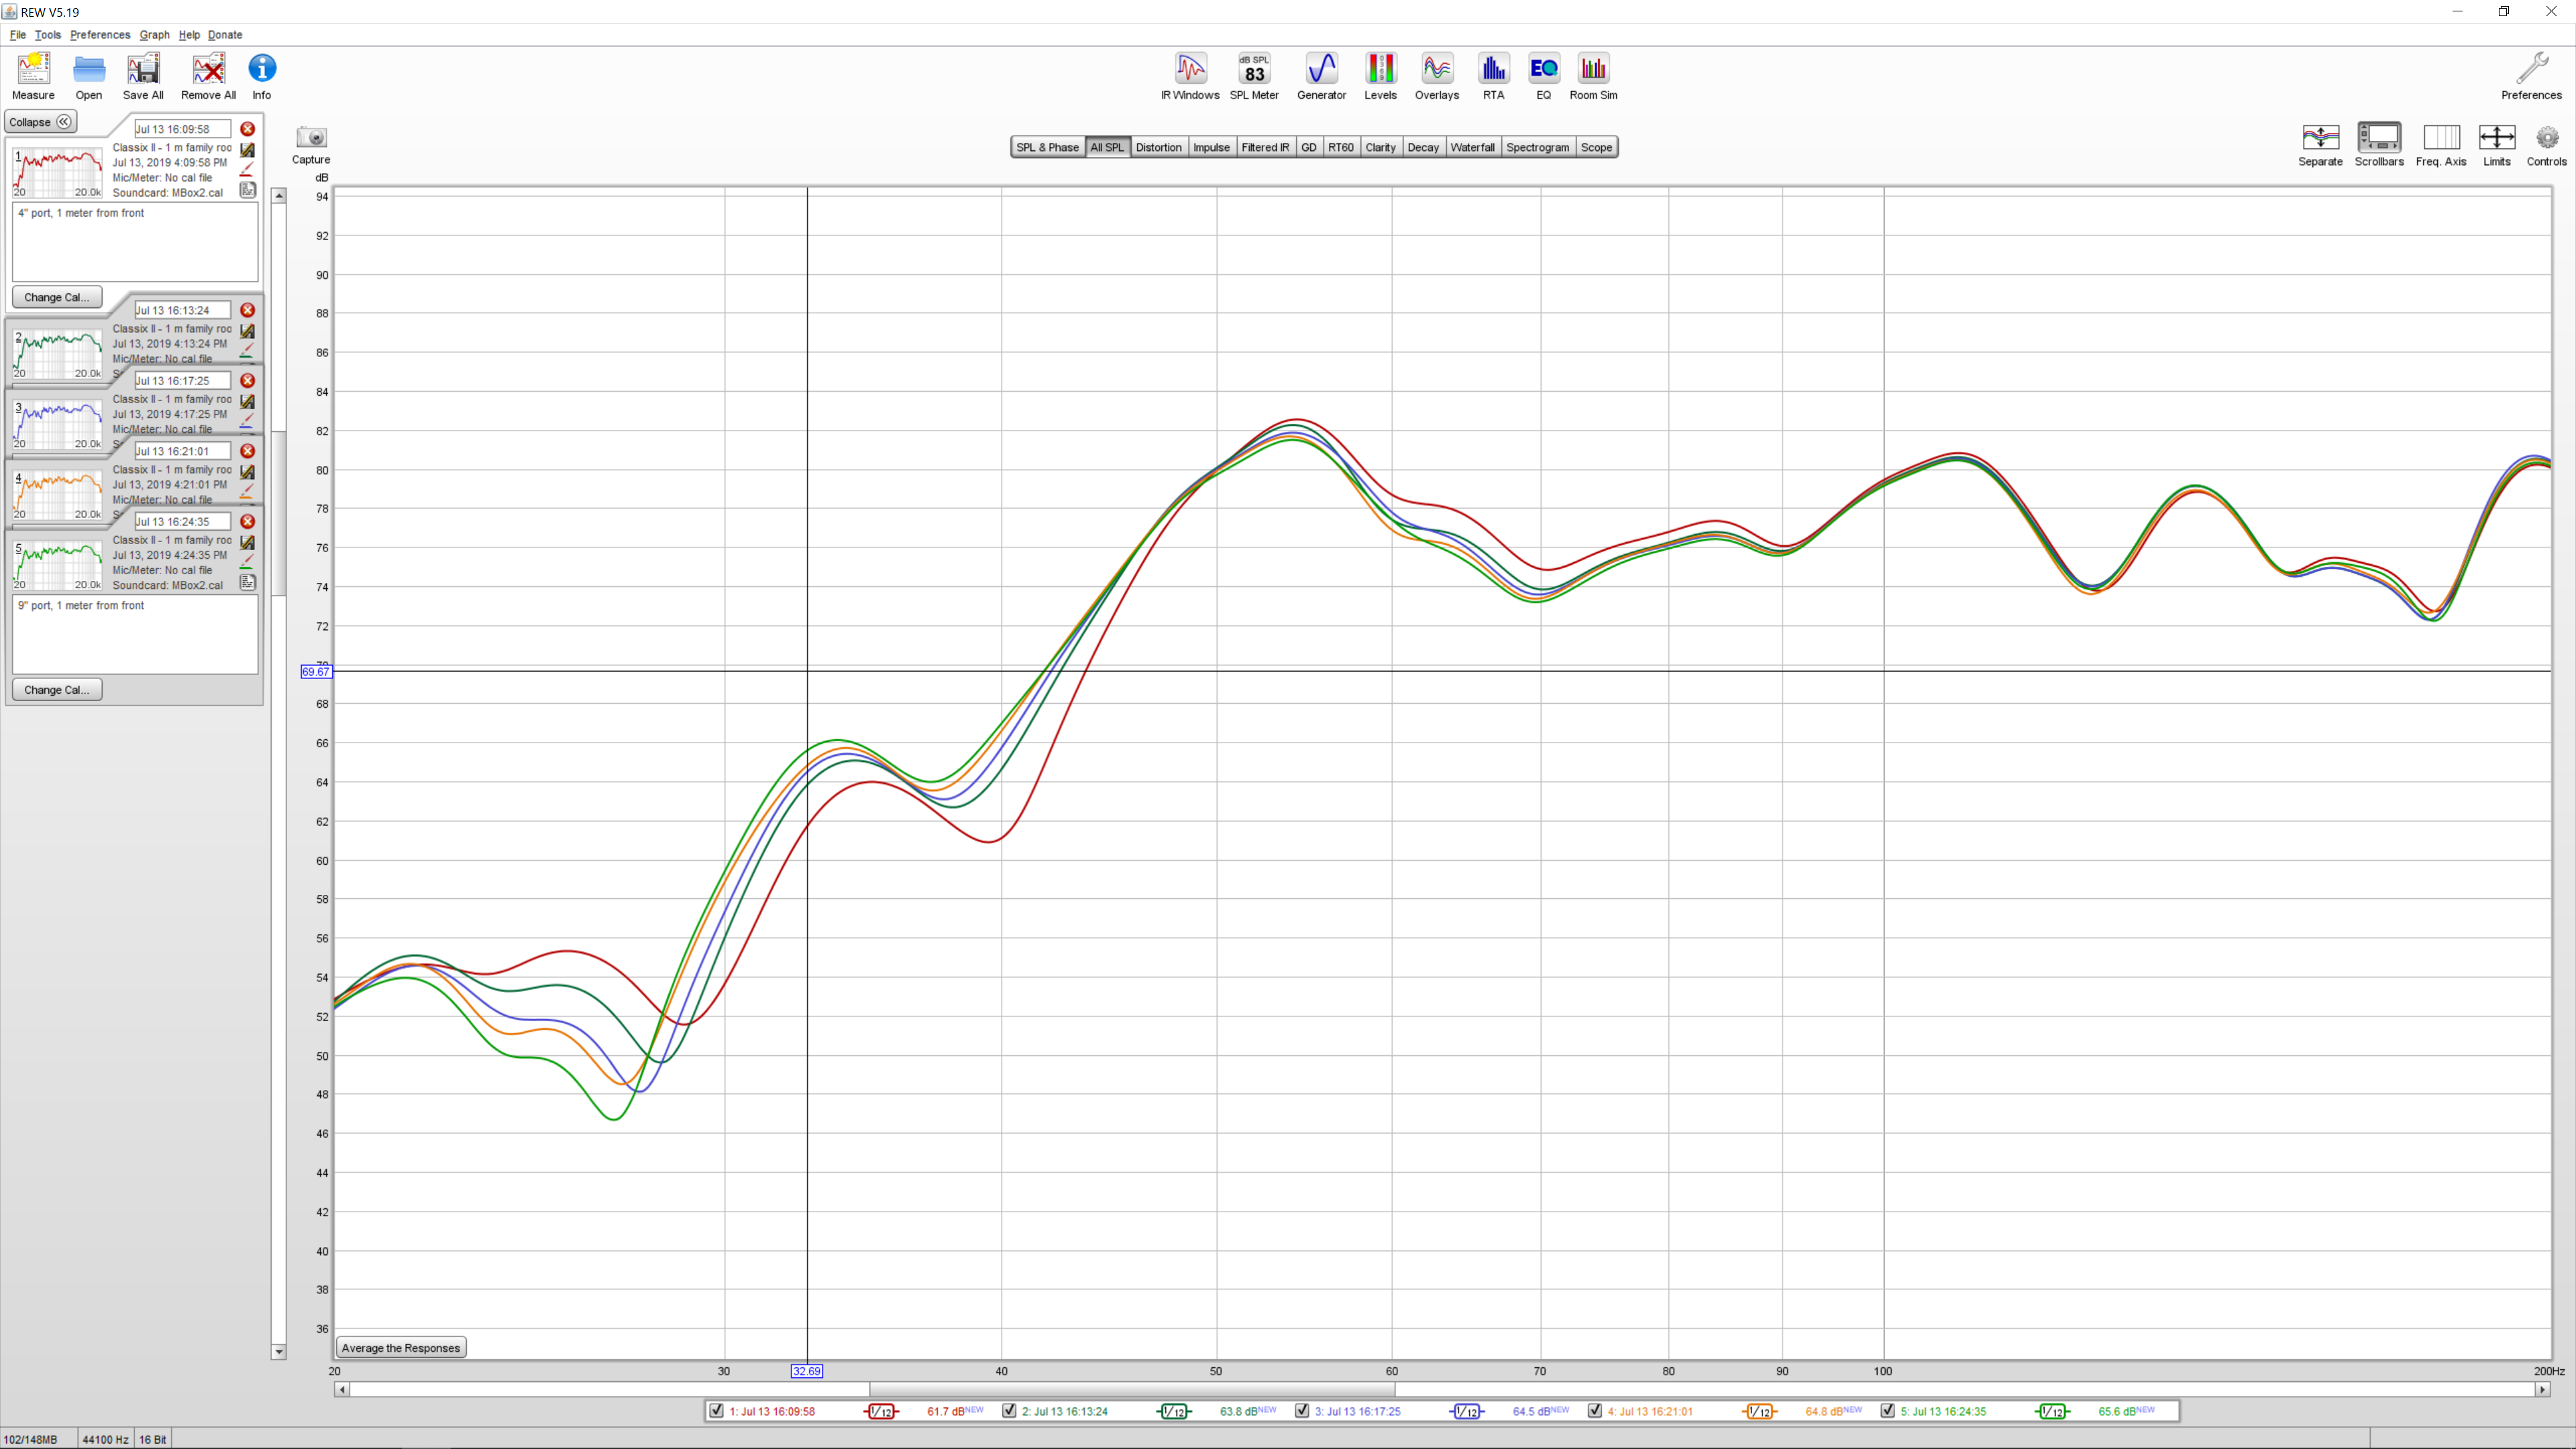Image resolution: width=2576 pixels, height=1449 pixels.
Task: Open a measurement file with Open
Action: coord(89,76)
